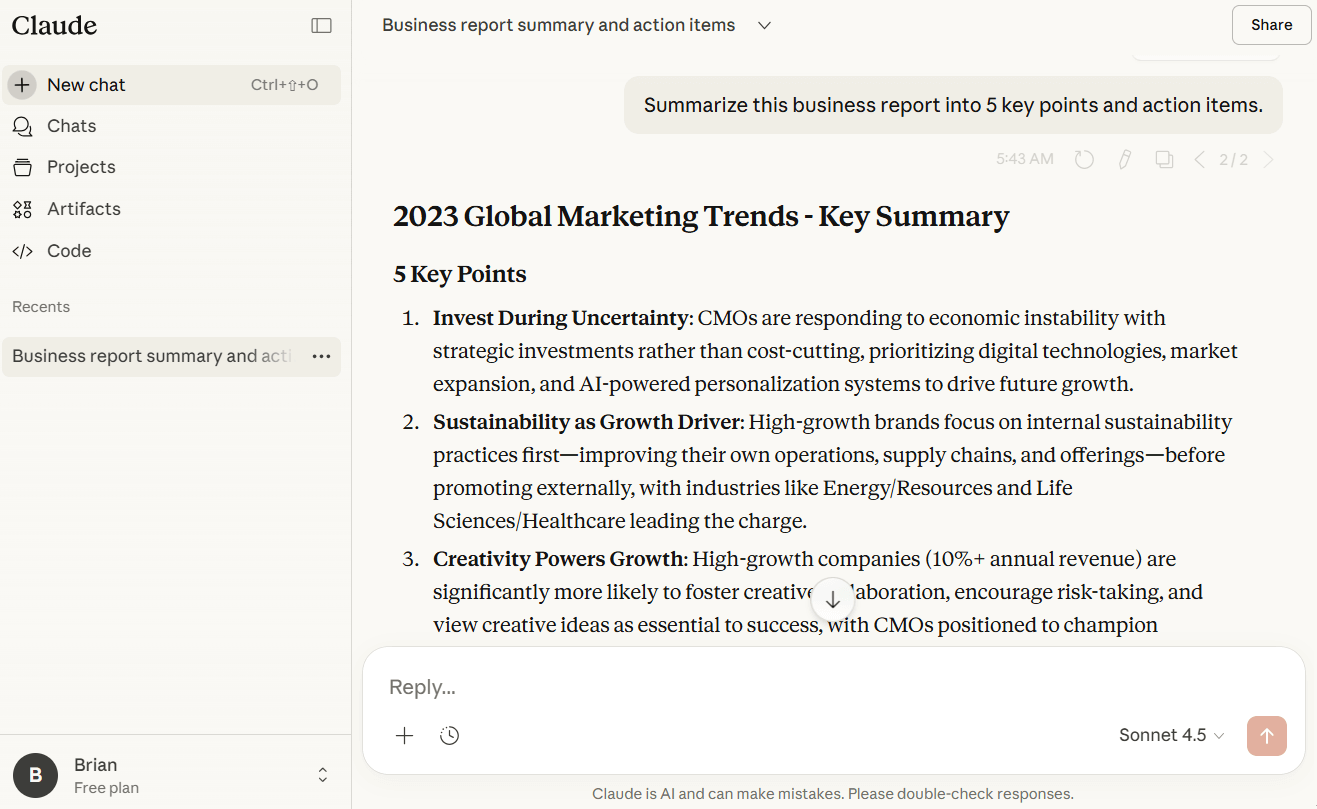The image size is (1317, 809).
Task: Click the edit message pencil icon
Action: [x=1124, y=160]
